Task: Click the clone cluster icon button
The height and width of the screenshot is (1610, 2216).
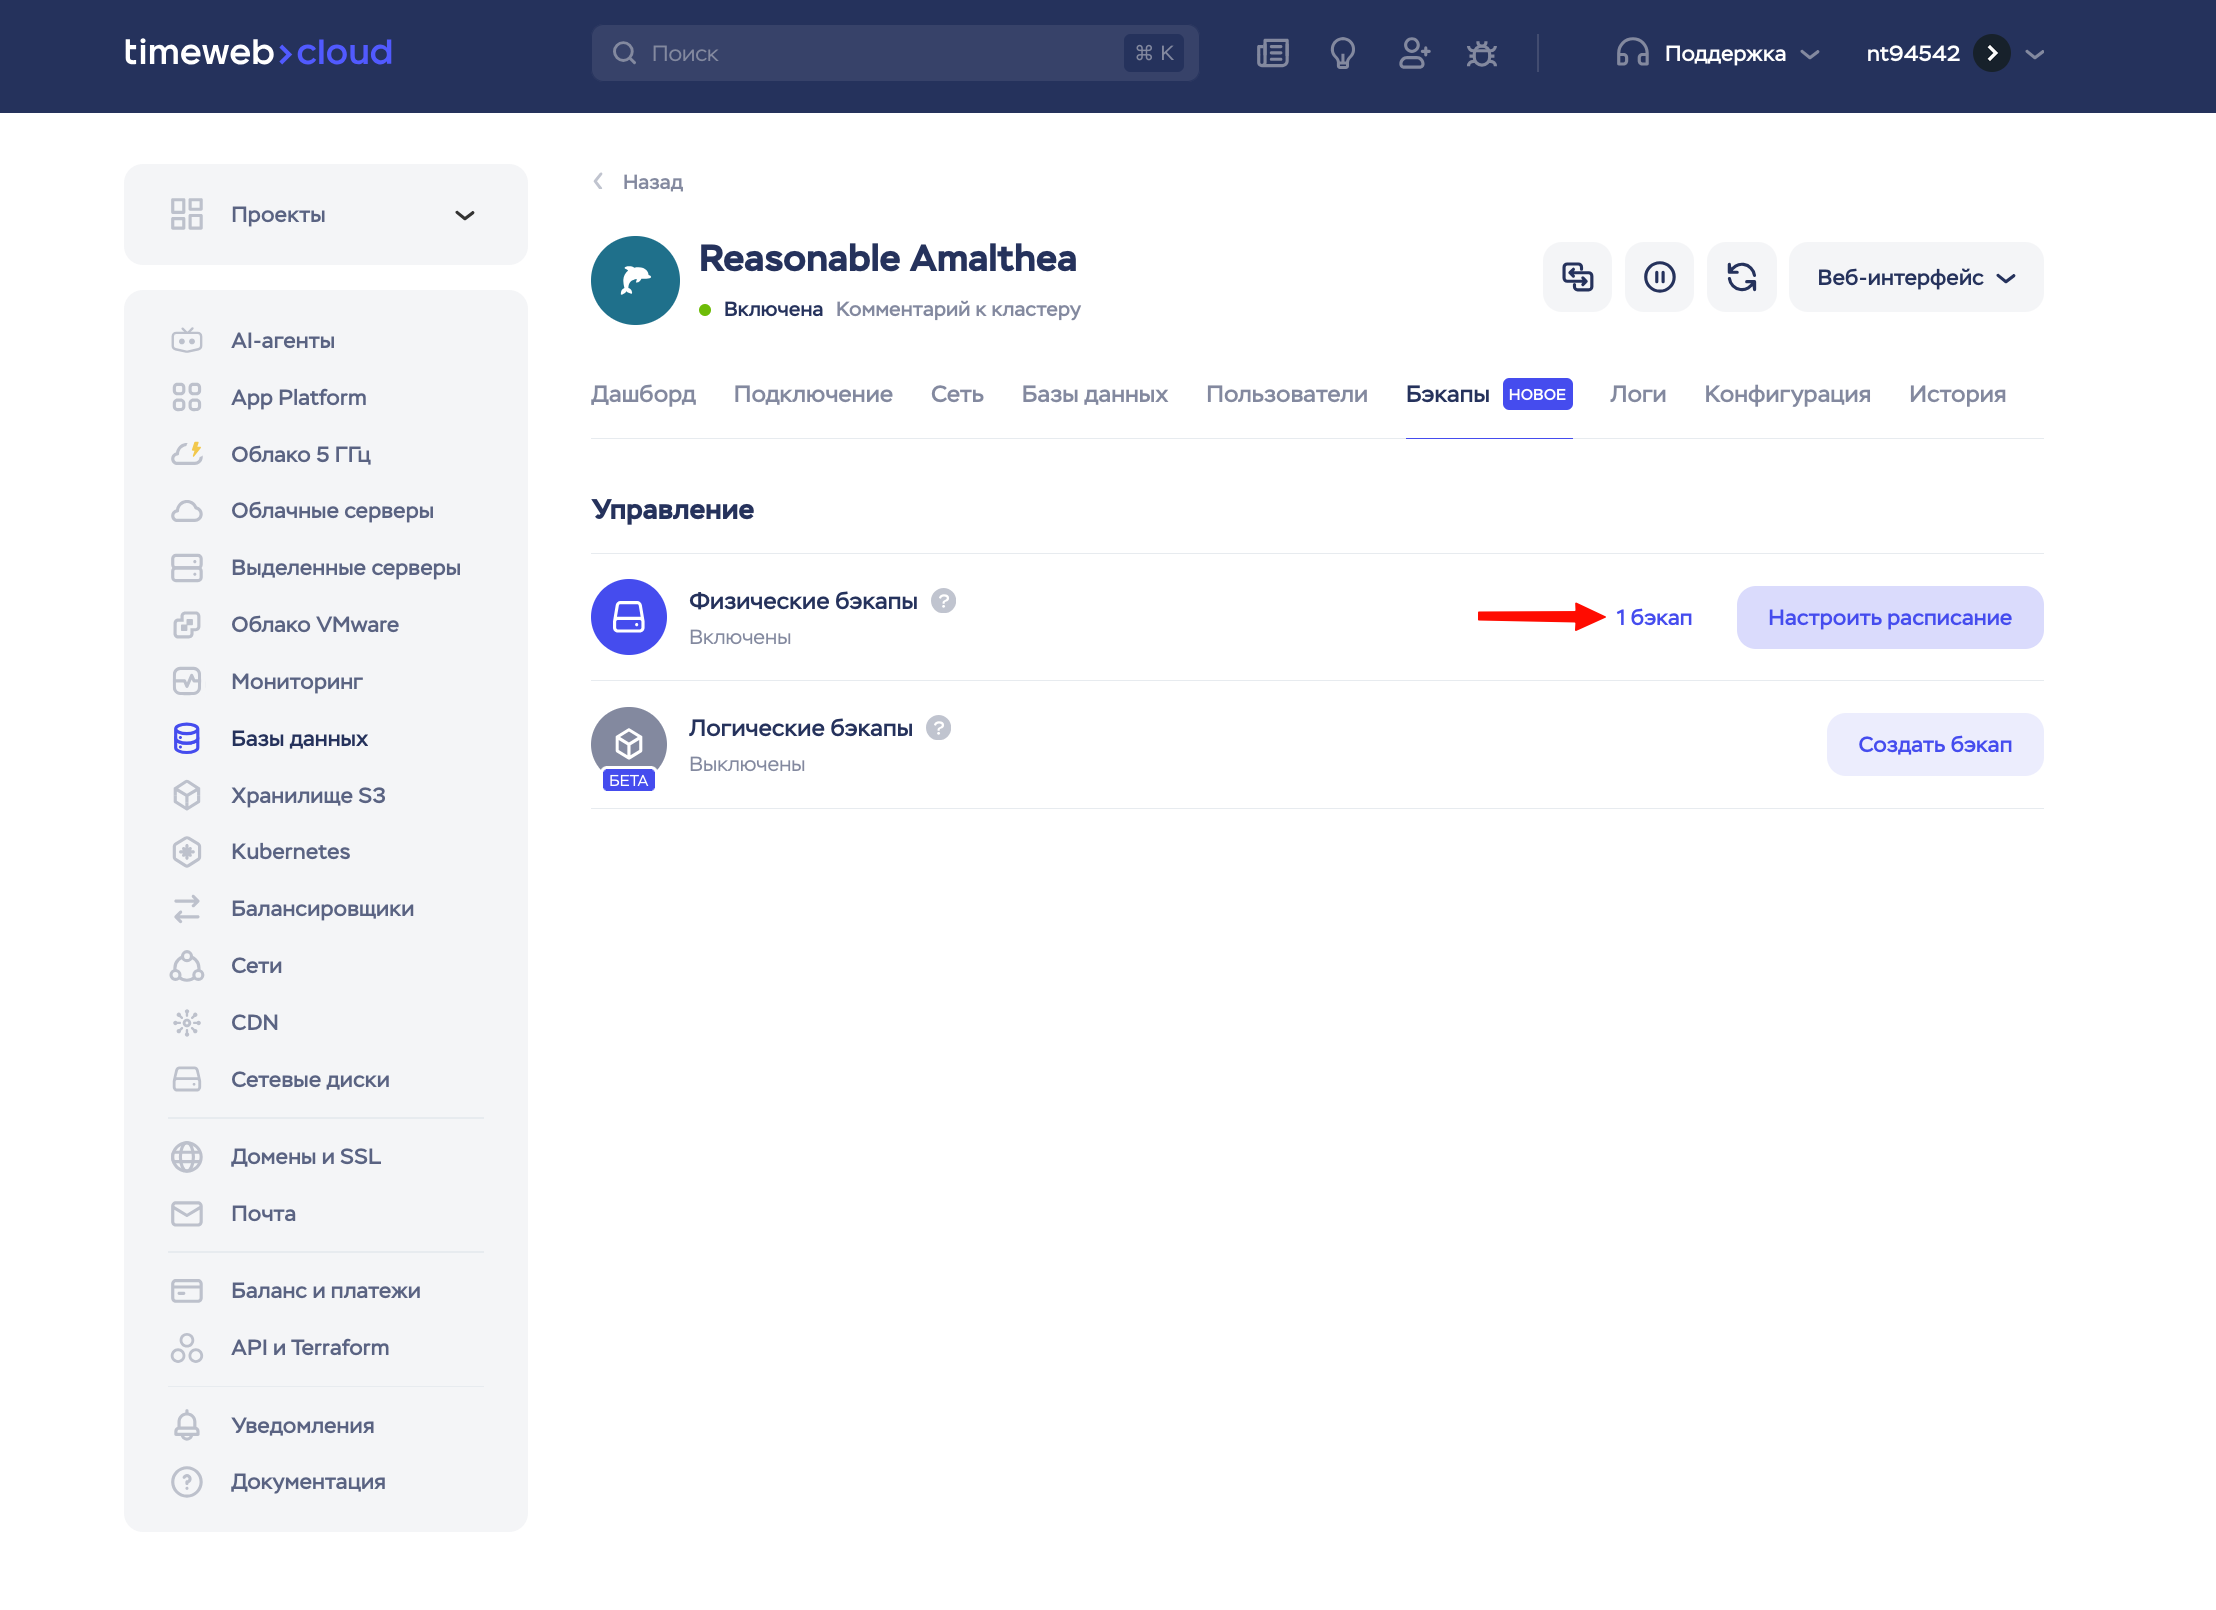Action: tap(1577, 277)
